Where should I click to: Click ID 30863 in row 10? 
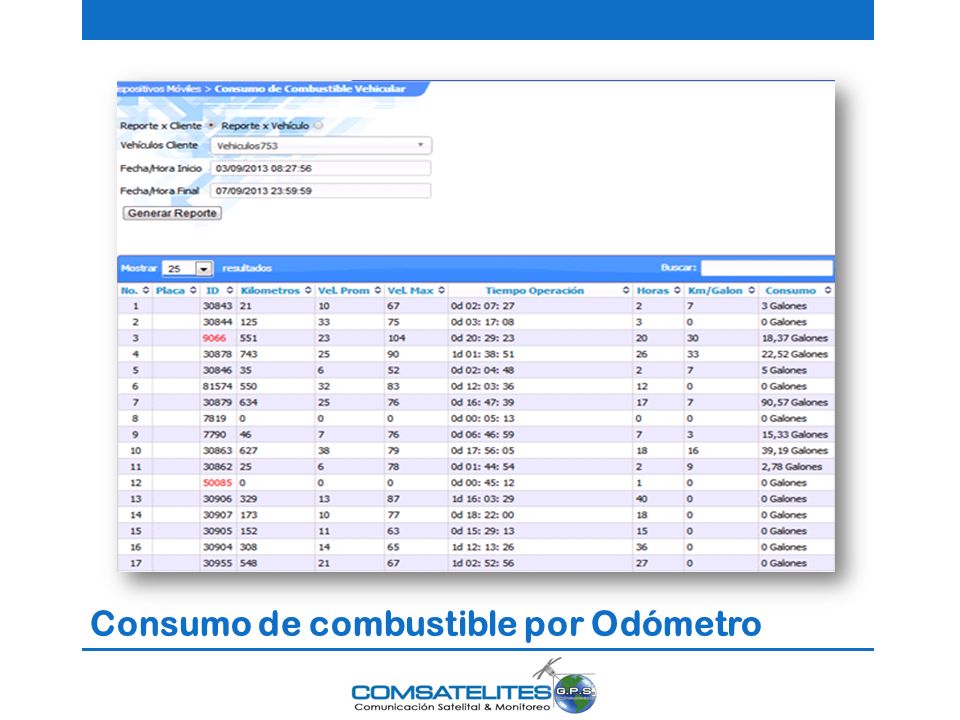[217, 451]
